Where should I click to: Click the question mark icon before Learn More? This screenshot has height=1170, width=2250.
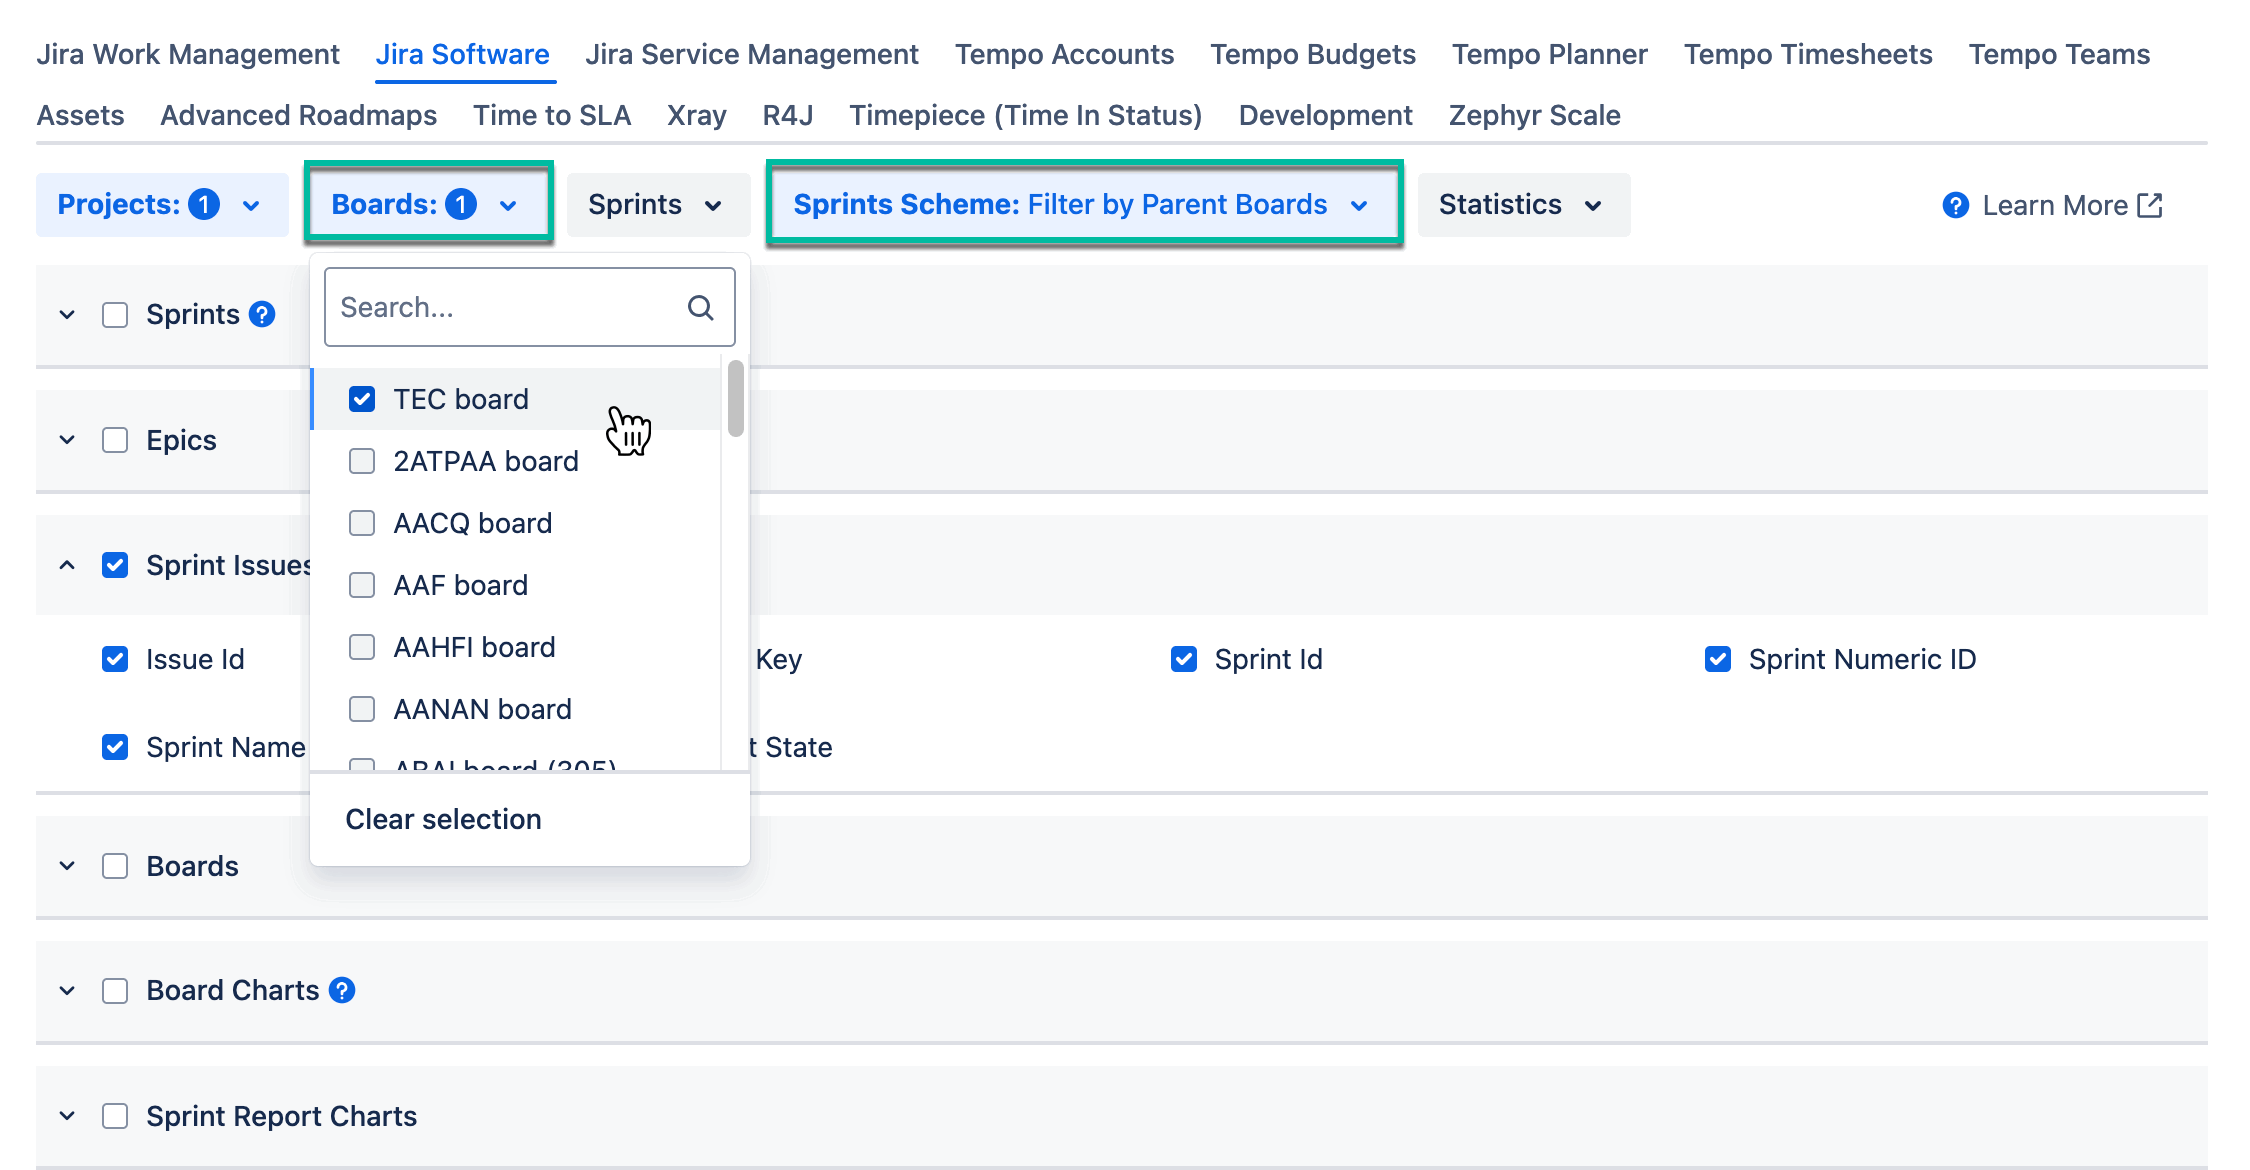[x=1955, y=205]
